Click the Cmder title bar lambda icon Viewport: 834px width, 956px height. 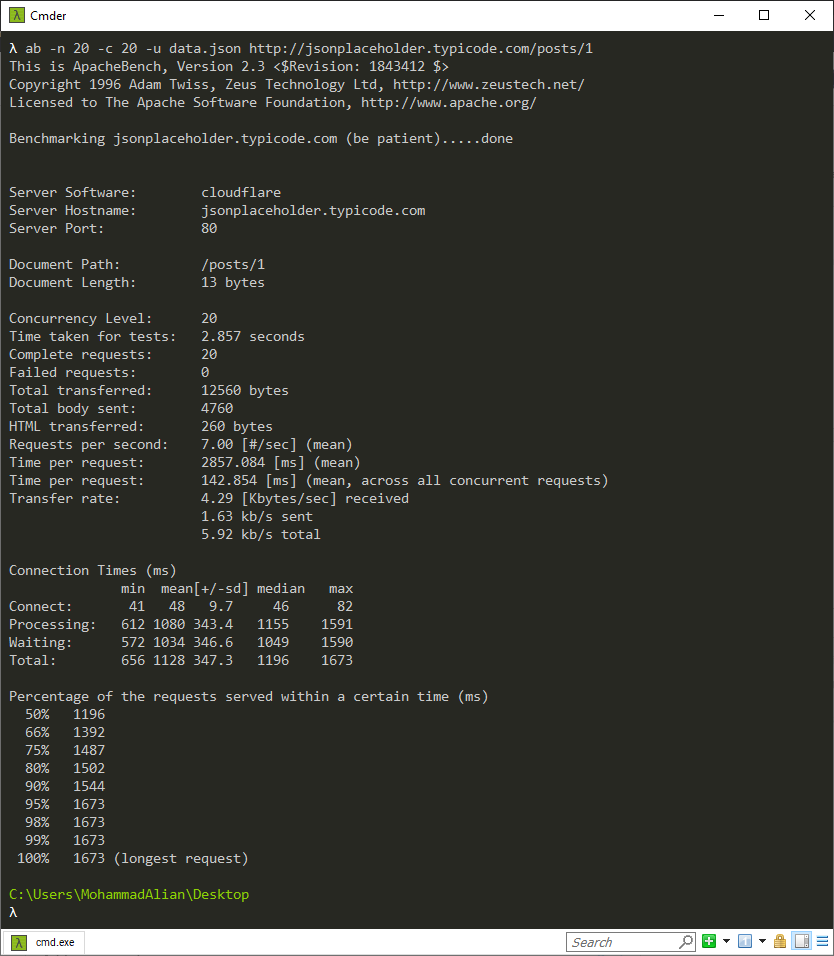pos(15,15)
